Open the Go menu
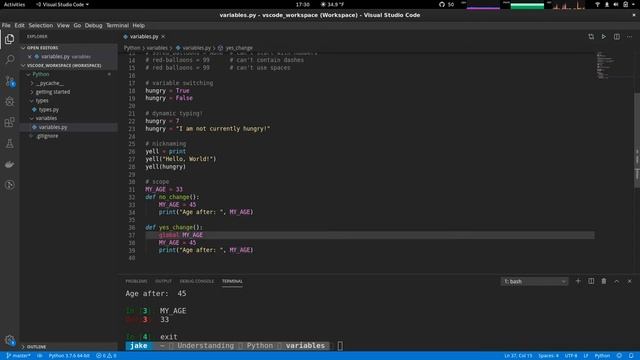640x360 pixels. click(77, 25)
